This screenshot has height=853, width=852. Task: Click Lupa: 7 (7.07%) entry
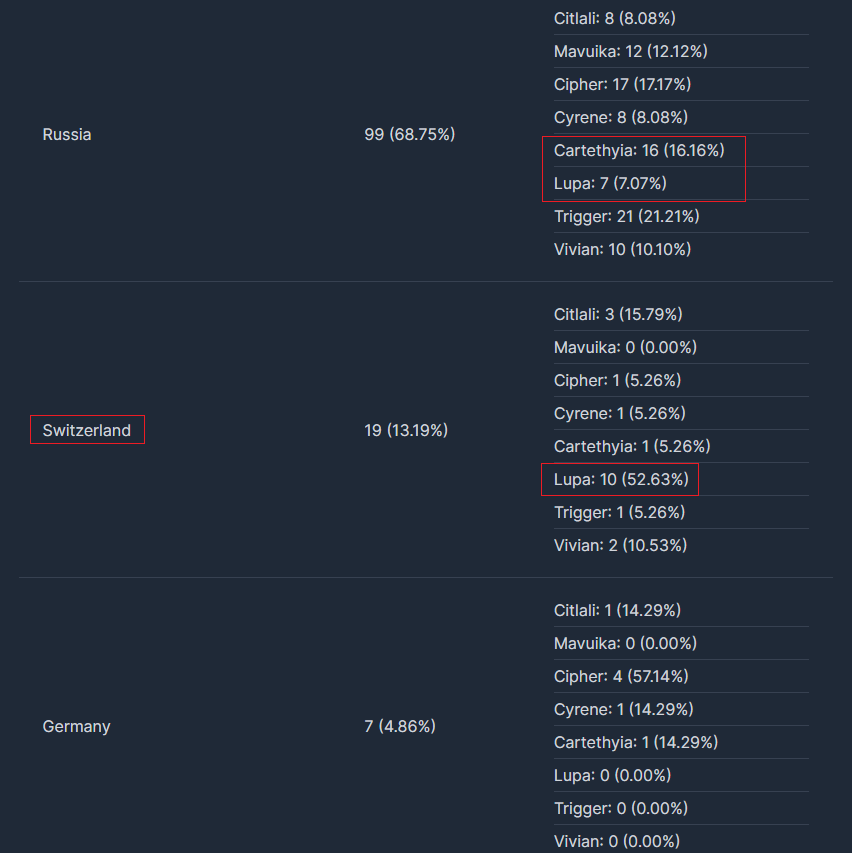[610, 183]
